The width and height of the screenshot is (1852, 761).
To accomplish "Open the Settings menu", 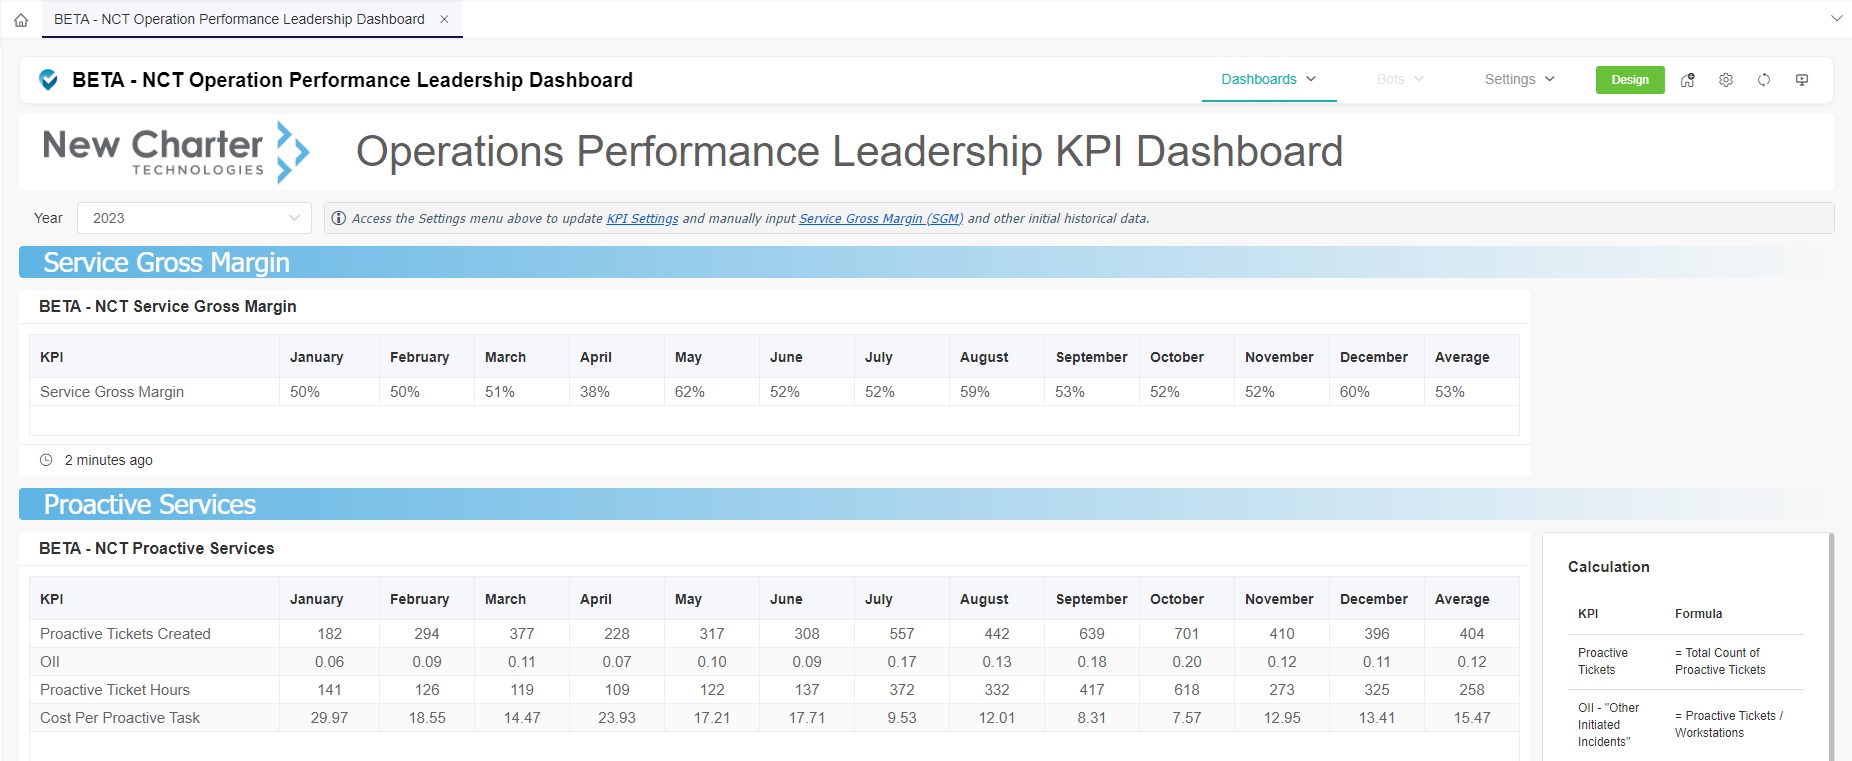I will (1519, 79).
